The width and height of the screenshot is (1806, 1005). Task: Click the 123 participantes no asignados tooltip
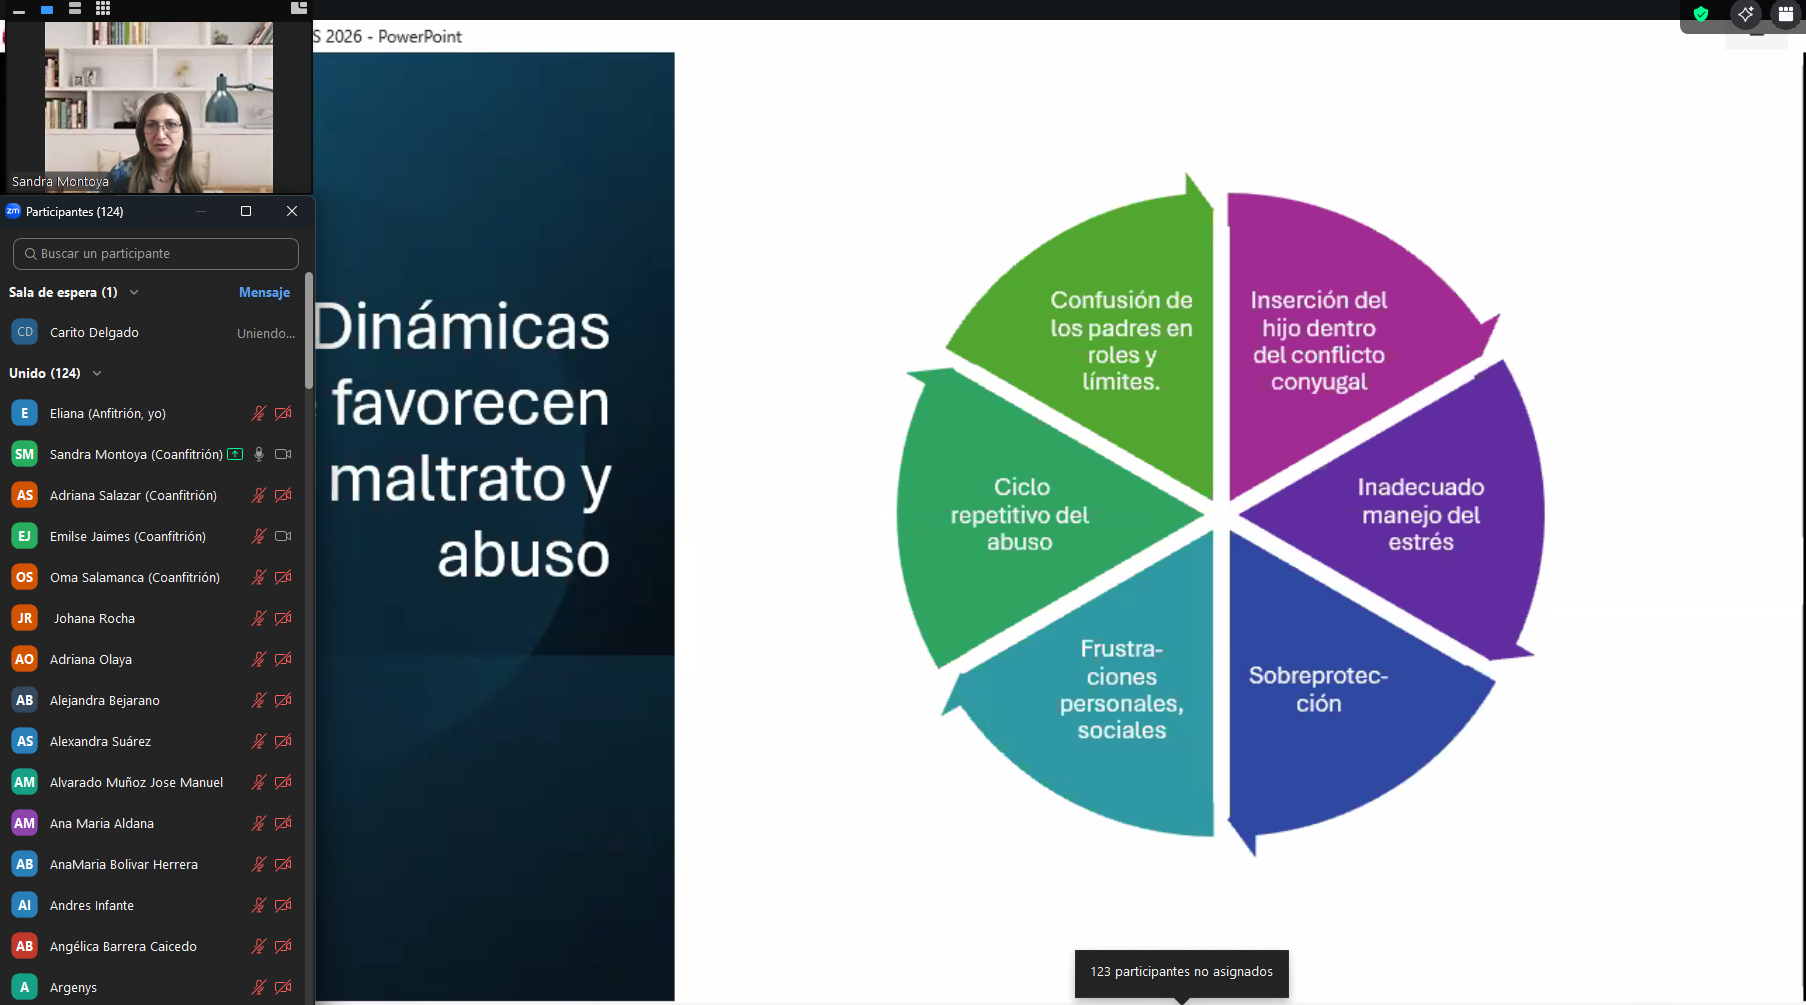point(1181,972)
